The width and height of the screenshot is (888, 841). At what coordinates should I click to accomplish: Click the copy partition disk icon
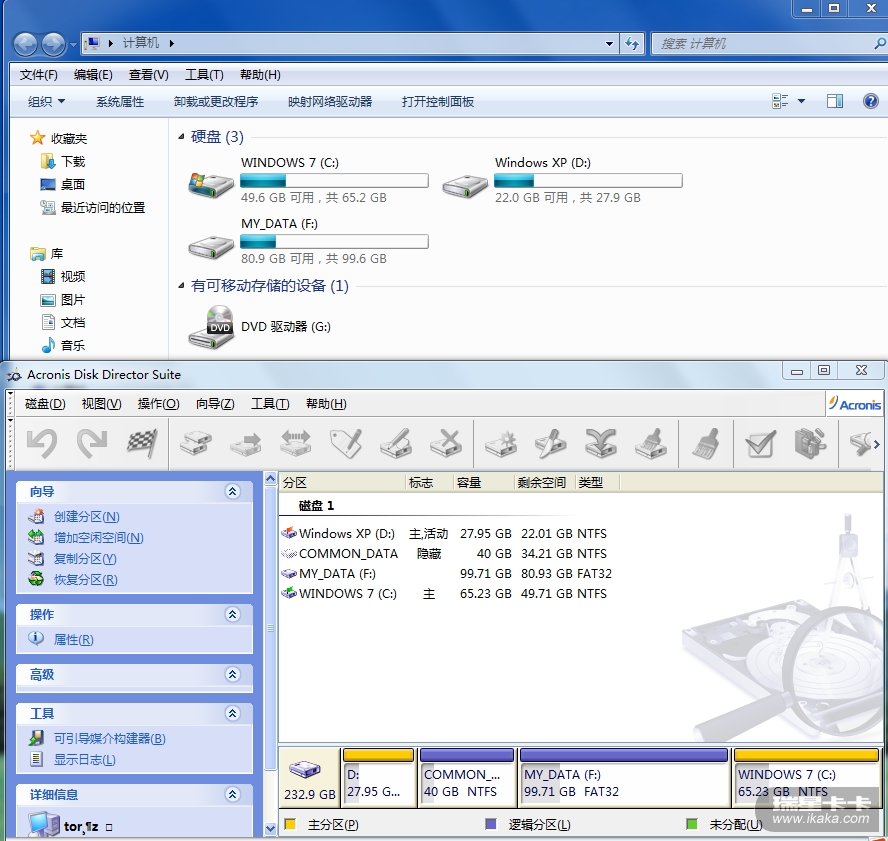[195, 443]
